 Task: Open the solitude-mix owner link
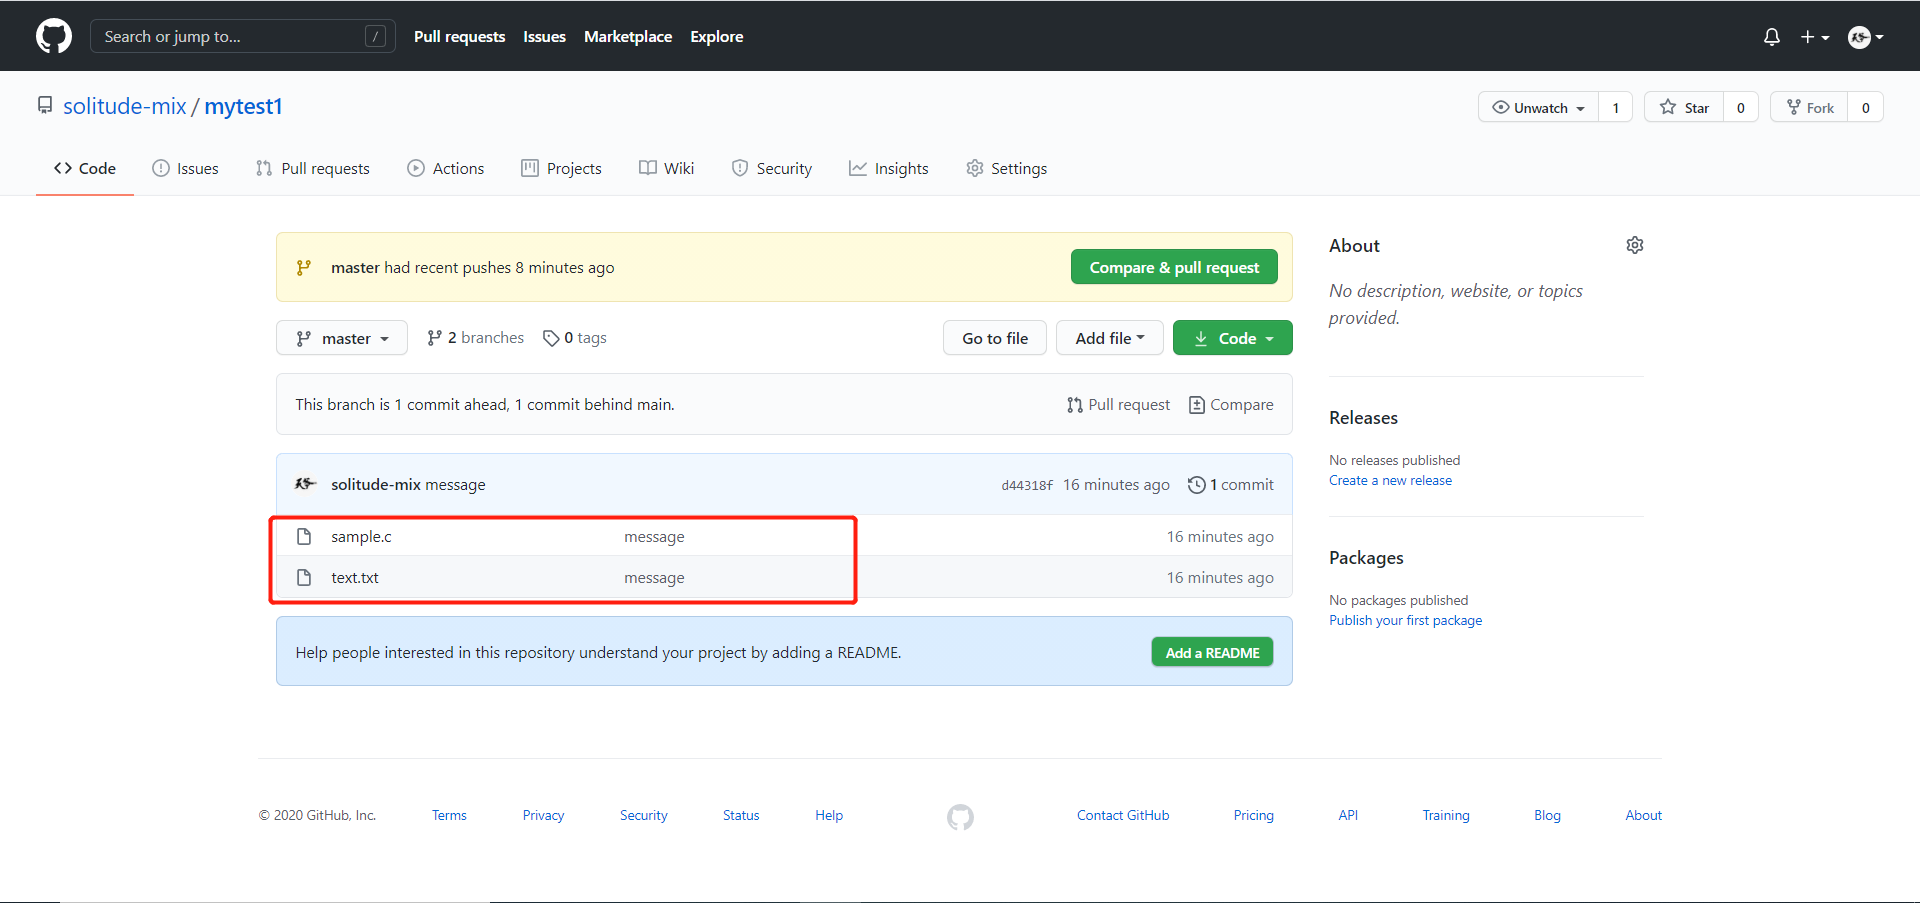pos(125,106)
